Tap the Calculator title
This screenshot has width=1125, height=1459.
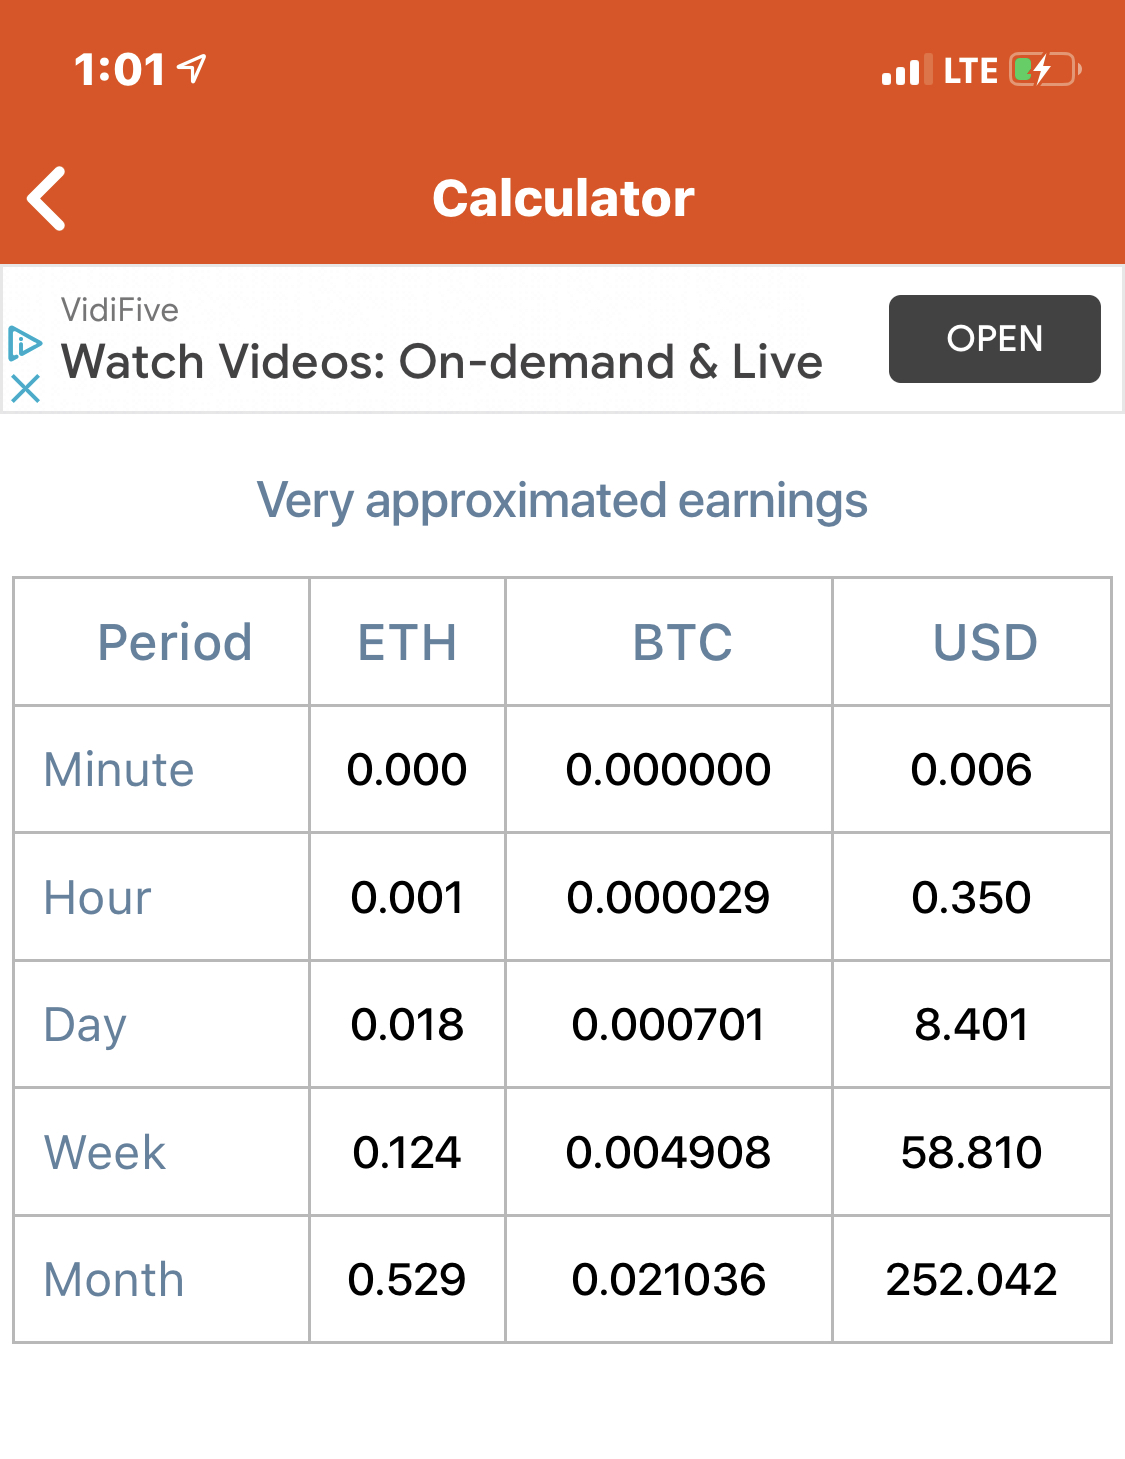[563, 198]
